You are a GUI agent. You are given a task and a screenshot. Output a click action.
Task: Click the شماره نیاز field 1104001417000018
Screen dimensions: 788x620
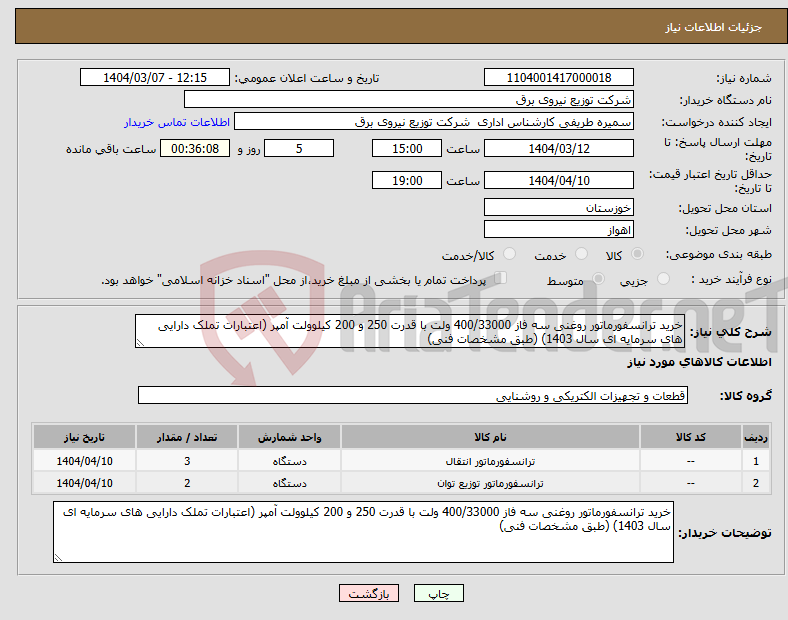click(x=558, y=77)
